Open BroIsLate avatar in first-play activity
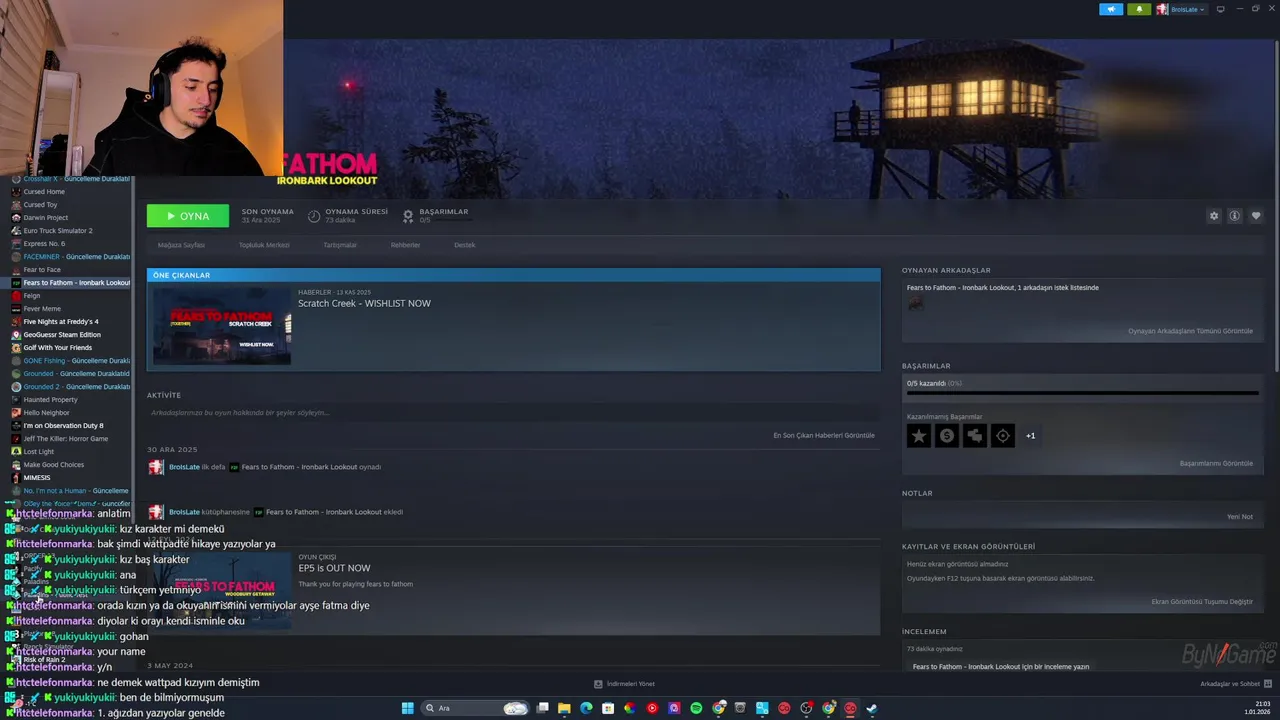The image size is (1280, 720). [156, 467]
